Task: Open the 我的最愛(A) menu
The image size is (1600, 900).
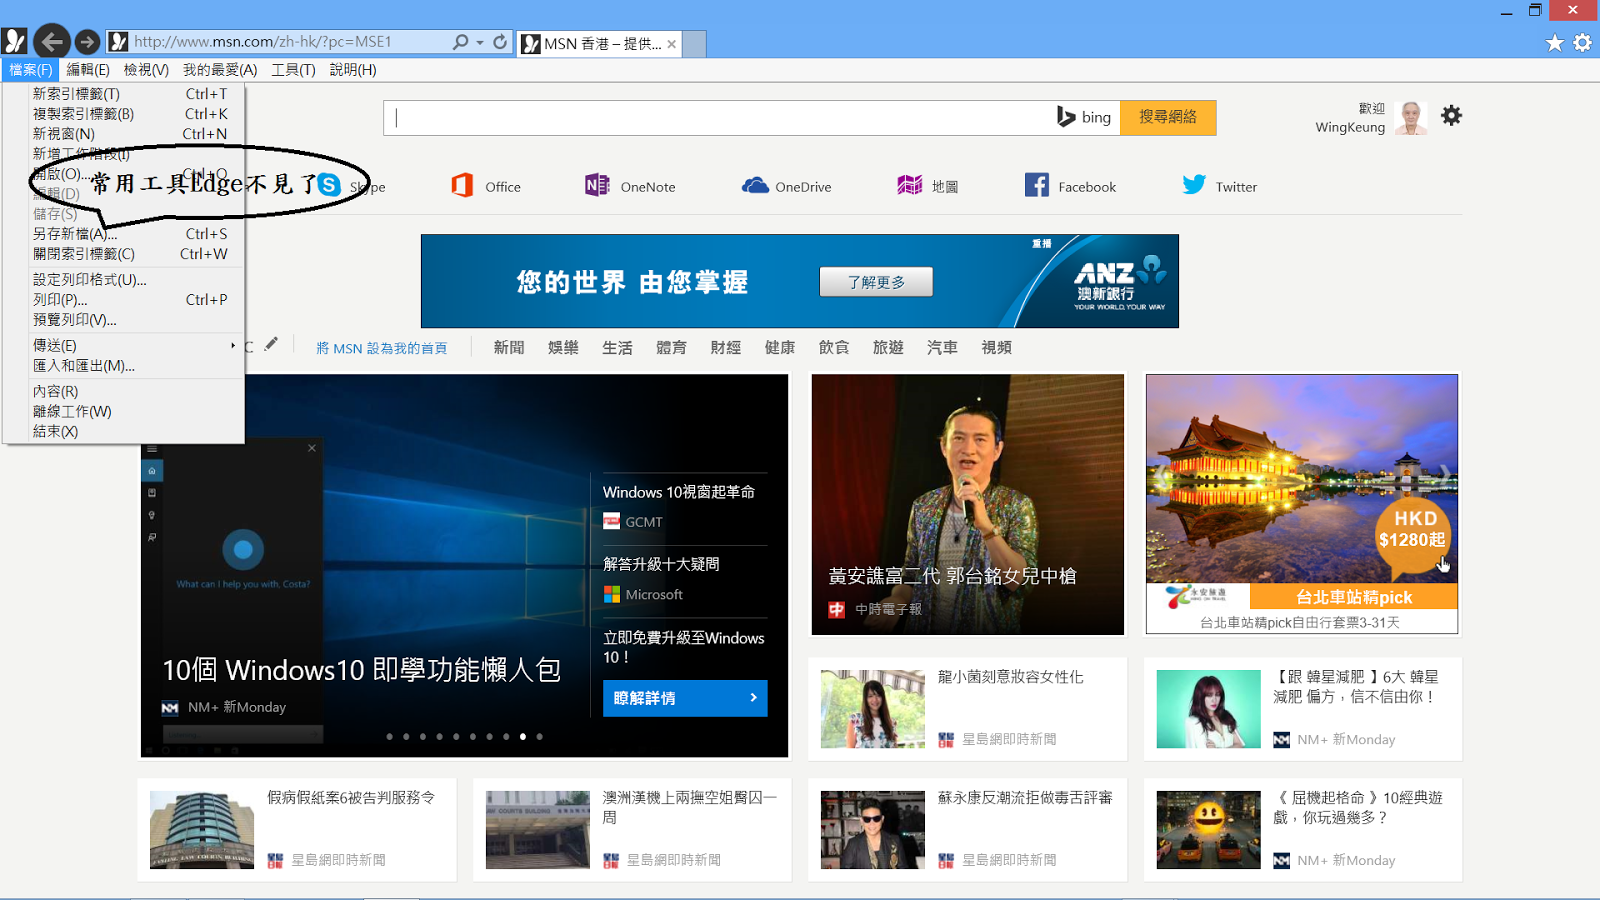Action: coord(220,70)
